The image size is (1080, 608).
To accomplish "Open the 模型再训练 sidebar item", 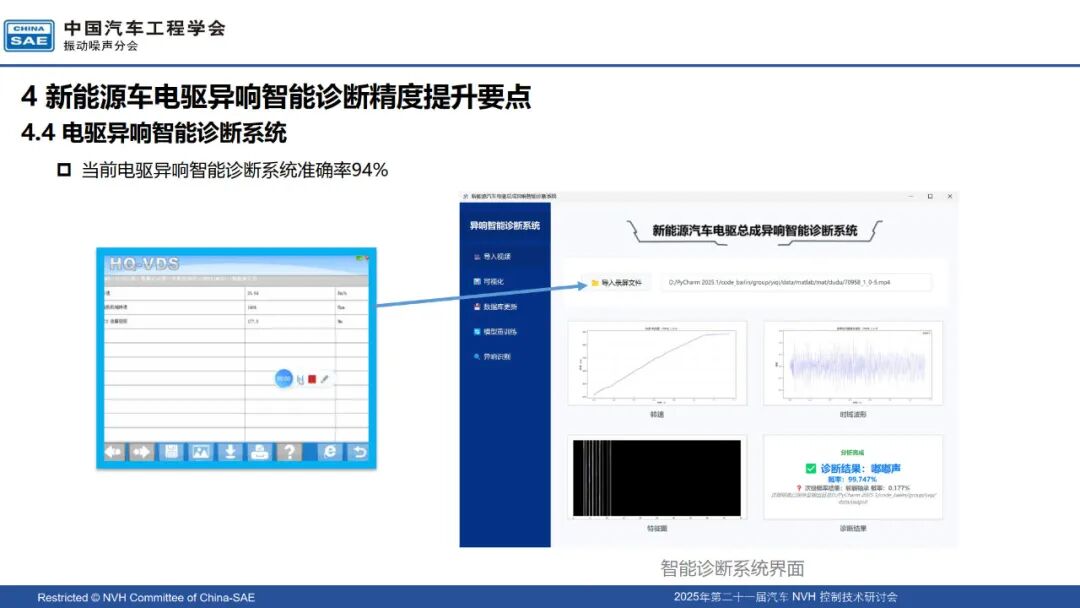I will [496, 331].
